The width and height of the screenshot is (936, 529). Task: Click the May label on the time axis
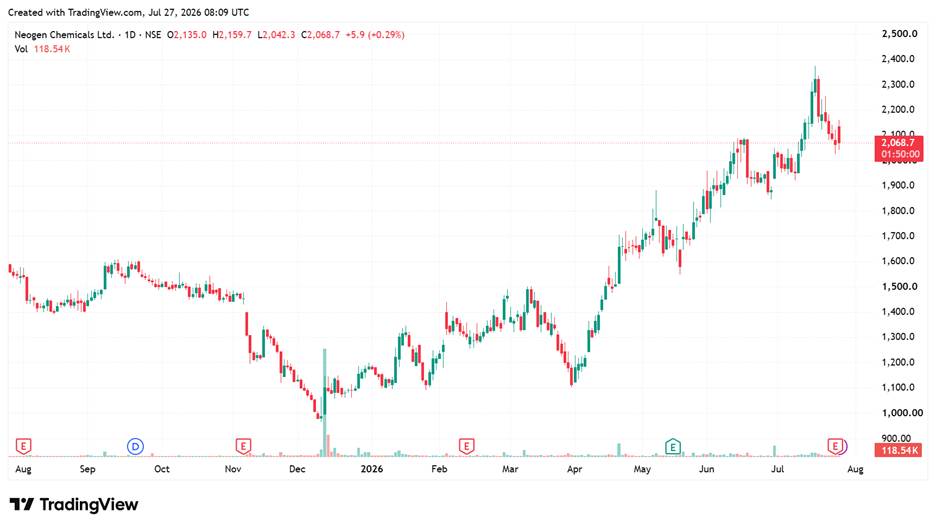click(642, 469)
